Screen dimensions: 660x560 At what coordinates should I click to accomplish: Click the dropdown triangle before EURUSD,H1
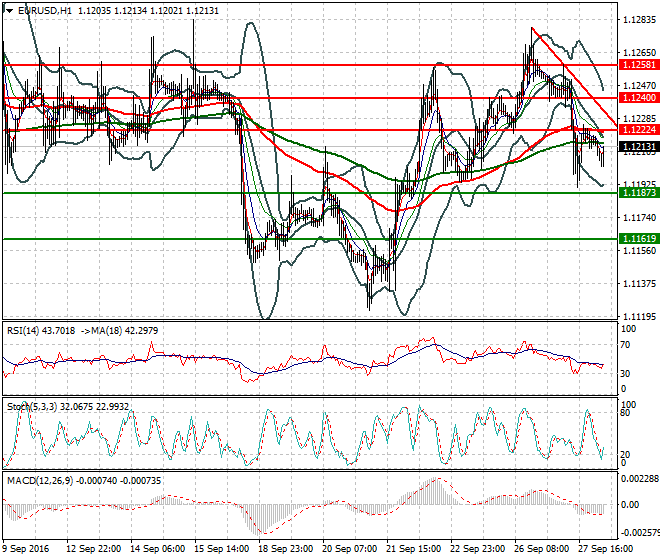tap(9, 10)
